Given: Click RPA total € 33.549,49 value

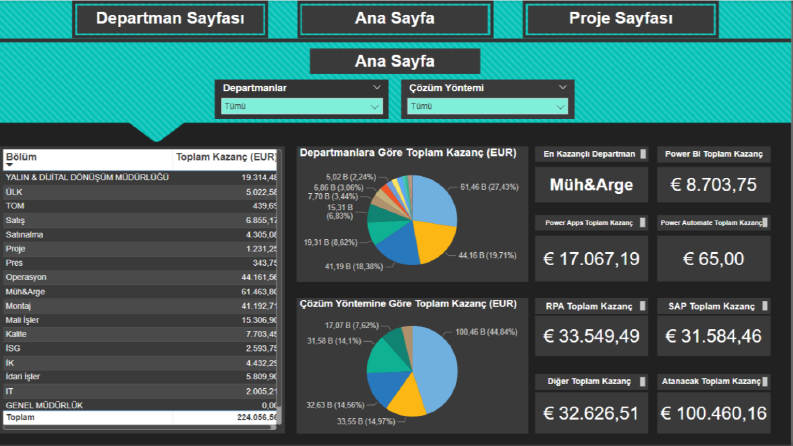Looking at the screenshot, I should [x=591, y=336].
